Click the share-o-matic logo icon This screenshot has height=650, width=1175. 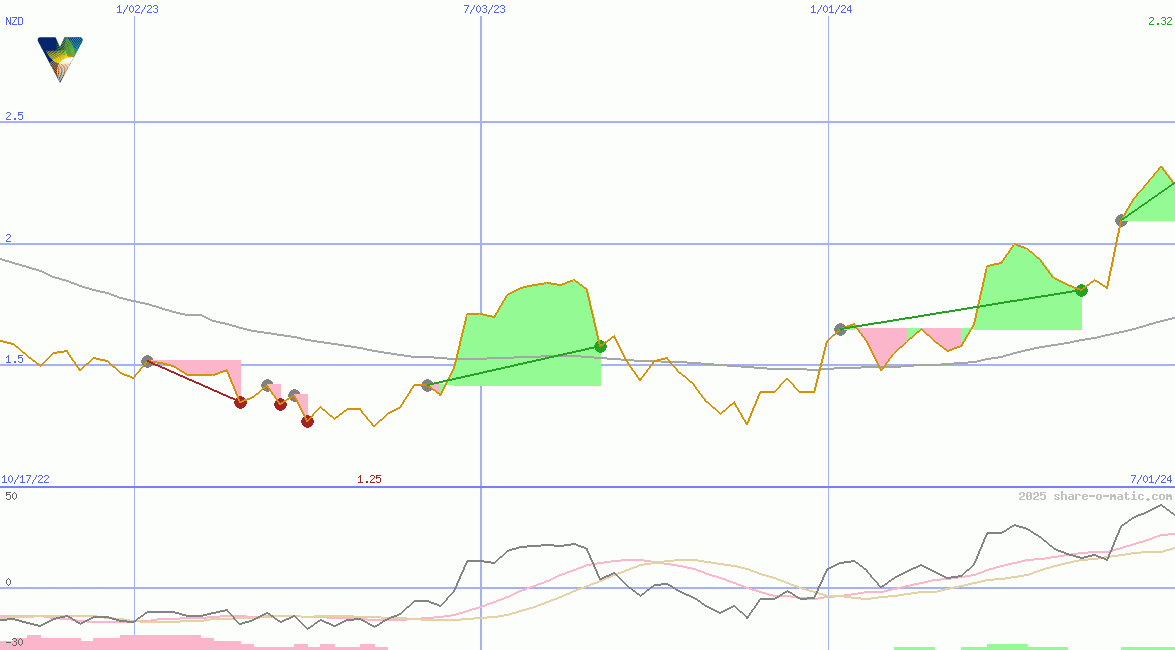pos(60,58)
